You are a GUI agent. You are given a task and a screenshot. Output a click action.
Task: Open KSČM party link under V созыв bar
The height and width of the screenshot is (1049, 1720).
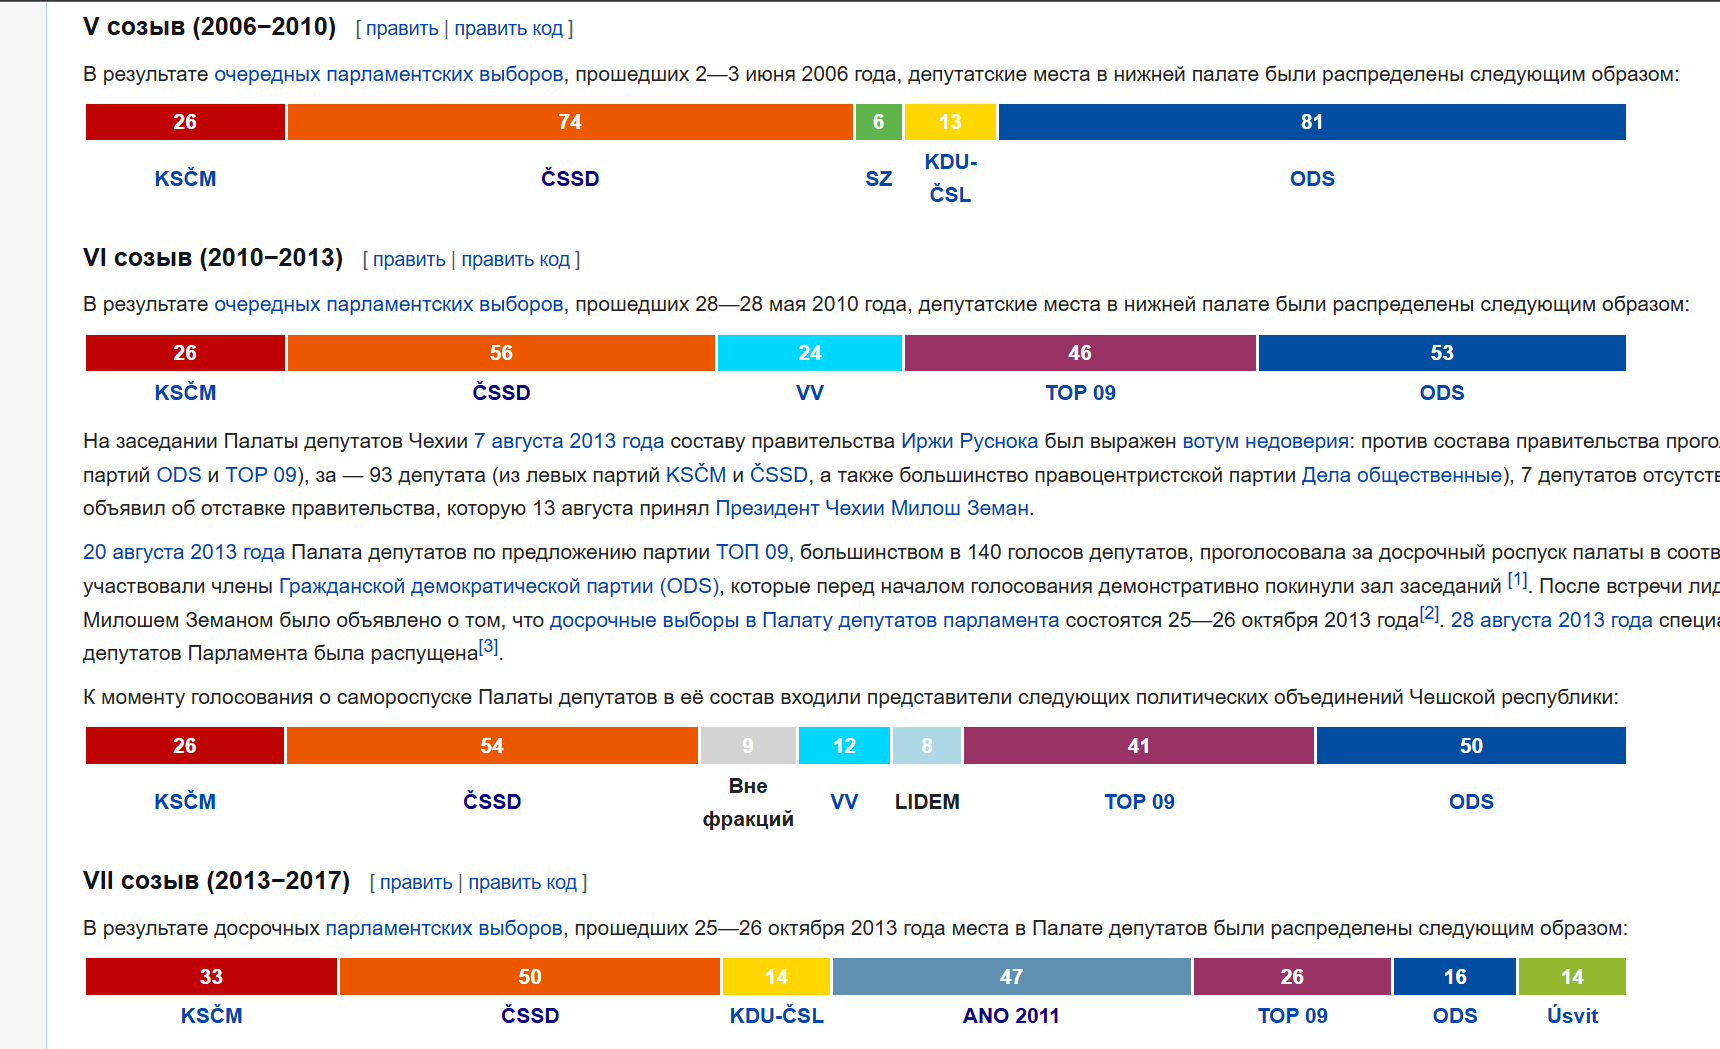pos(185,179)
